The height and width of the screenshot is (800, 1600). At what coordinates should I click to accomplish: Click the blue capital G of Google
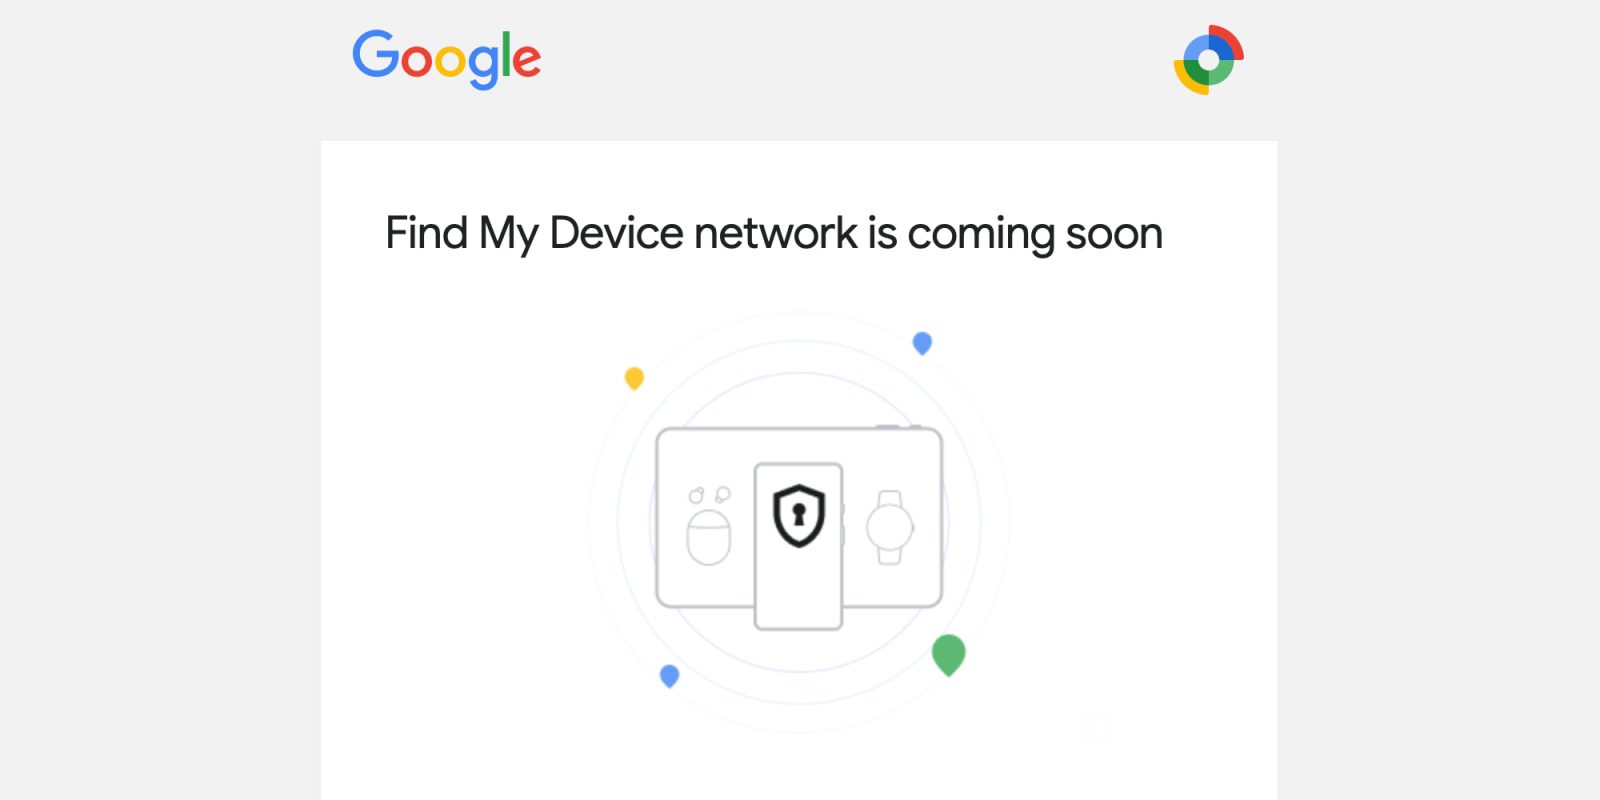(x=376, y=54)
